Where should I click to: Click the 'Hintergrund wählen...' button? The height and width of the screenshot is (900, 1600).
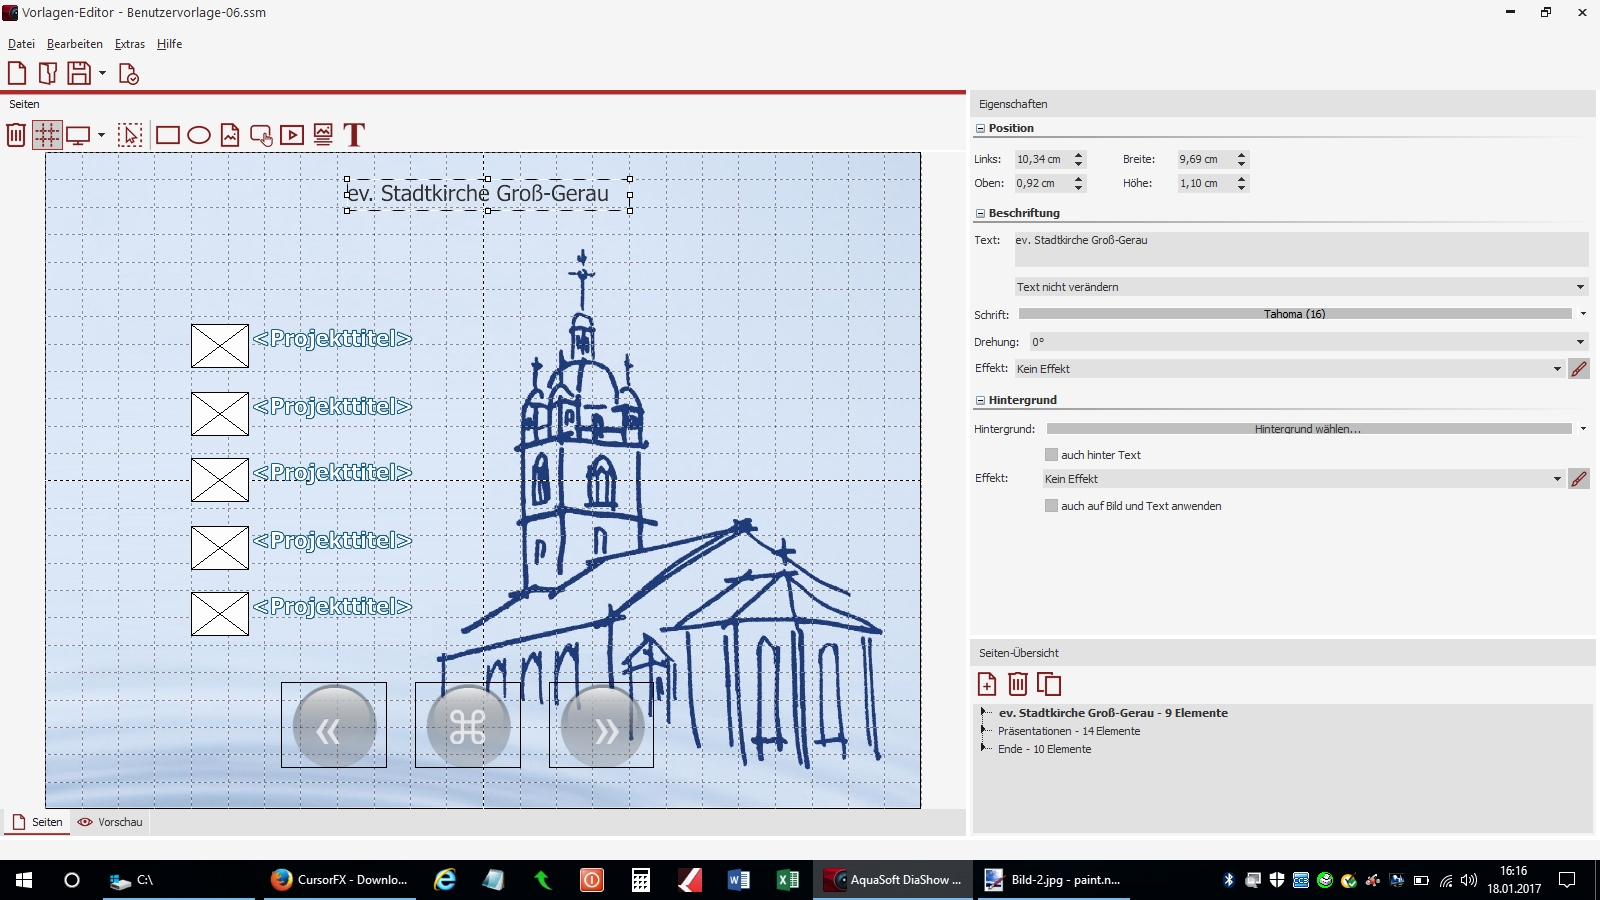[1308, 429]
